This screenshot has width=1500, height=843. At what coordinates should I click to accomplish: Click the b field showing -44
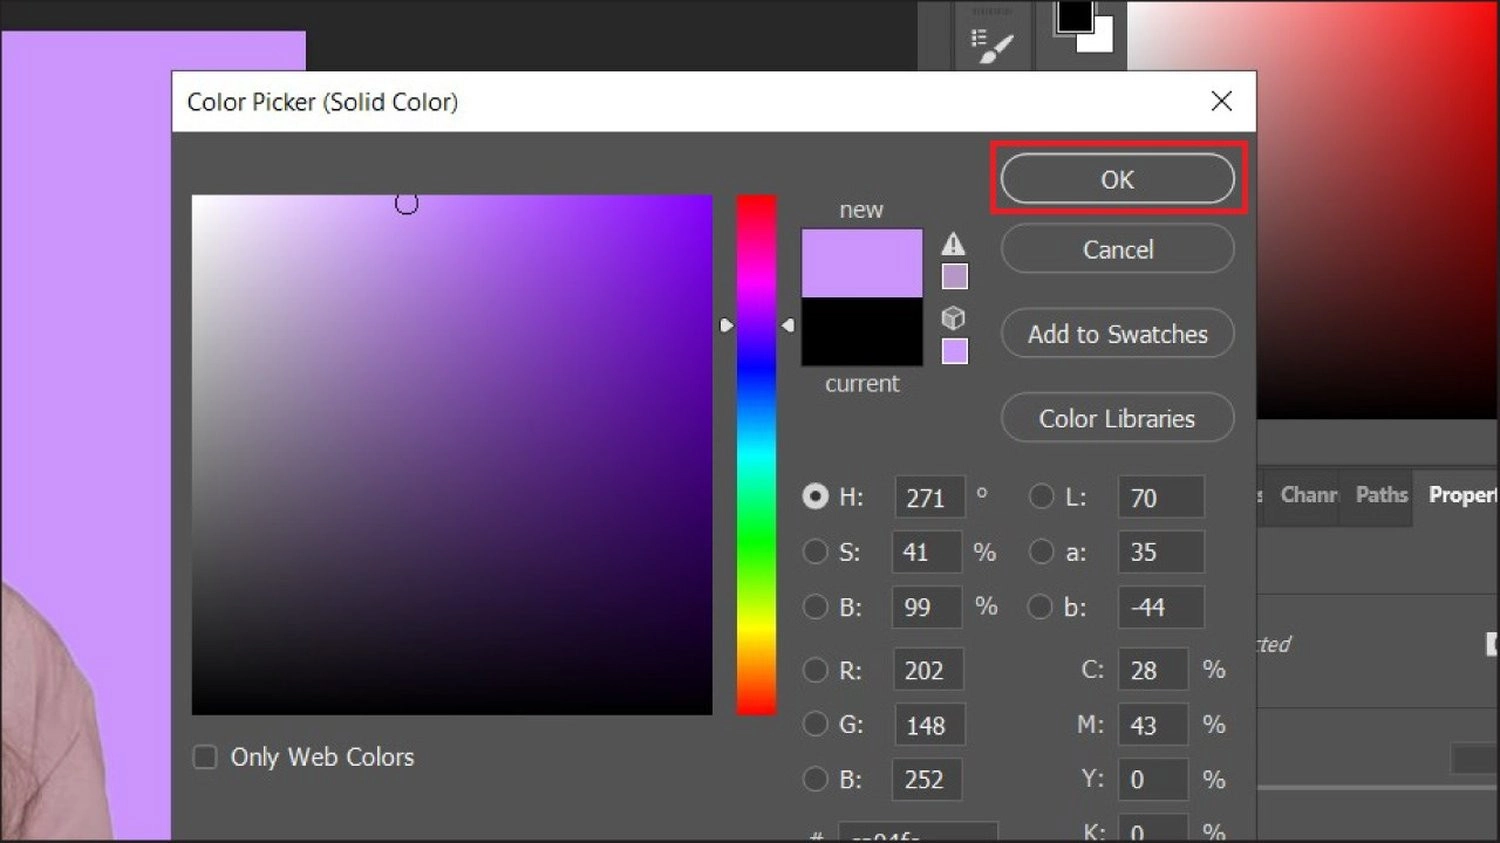1161,607
